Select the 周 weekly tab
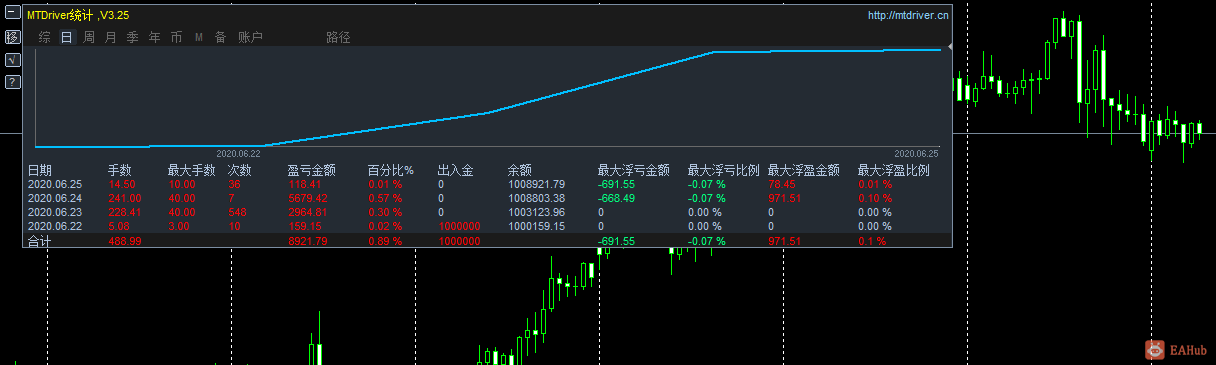Viewport: 1216px width, 365px height. pos(88,37)
